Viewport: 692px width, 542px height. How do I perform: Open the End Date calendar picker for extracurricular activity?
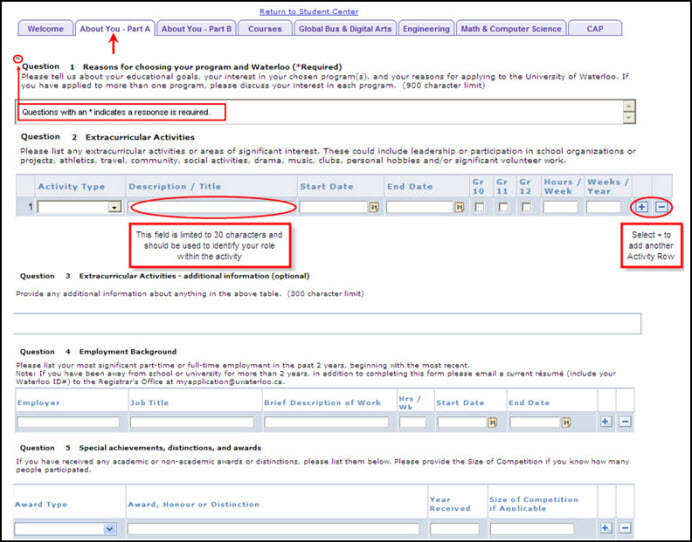click(460, 208)
